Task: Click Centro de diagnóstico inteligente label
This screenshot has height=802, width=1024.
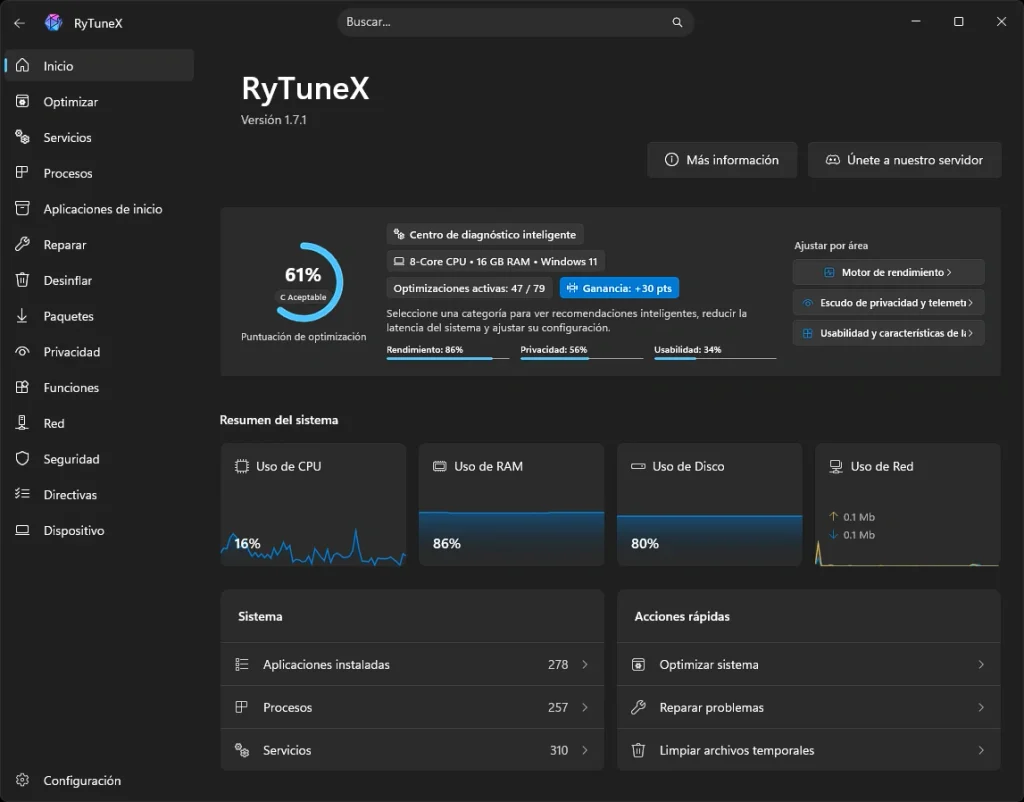Action: (485, 234)
